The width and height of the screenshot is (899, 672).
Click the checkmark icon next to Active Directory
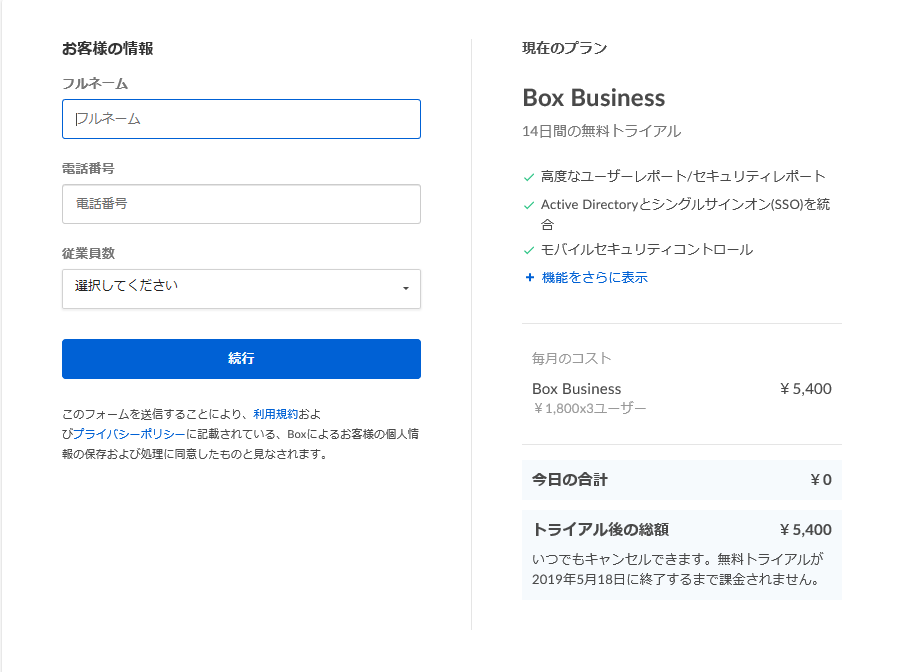point(529,205)
